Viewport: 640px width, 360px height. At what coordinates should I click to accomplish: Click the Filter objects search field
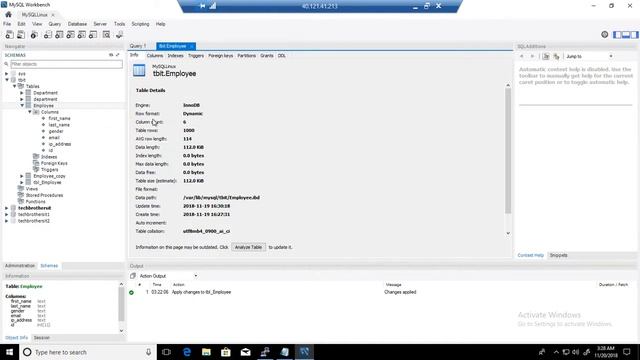[x=66, y=64]
